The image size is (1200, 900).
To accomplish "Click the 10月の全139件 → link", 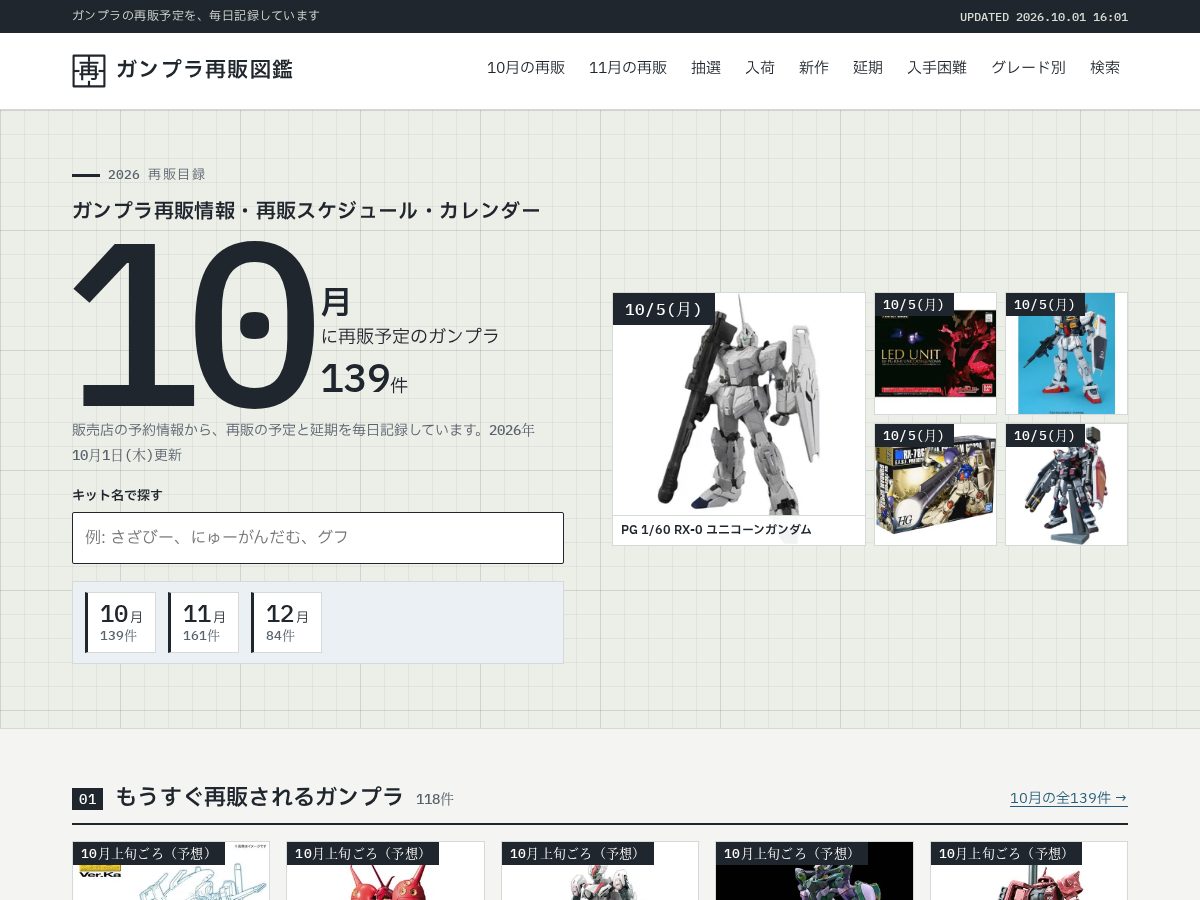I will [1068, 798].
